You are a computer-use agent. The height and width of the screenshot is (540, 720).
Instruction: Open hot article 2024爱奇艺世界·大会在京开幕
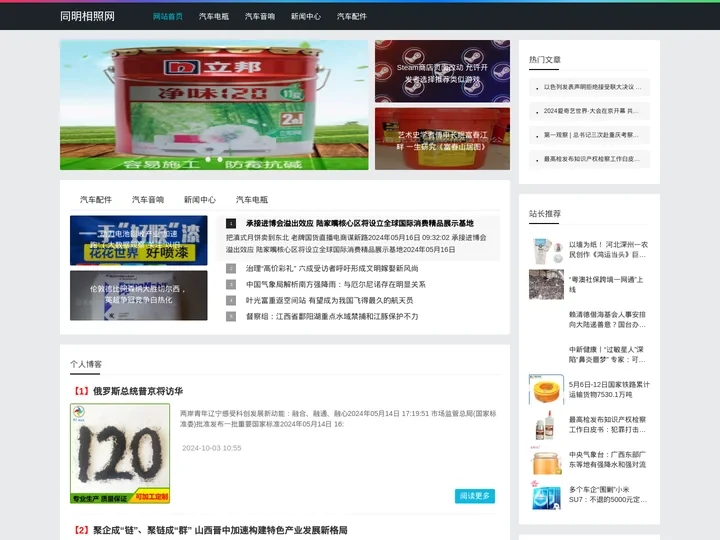point(589,111)
